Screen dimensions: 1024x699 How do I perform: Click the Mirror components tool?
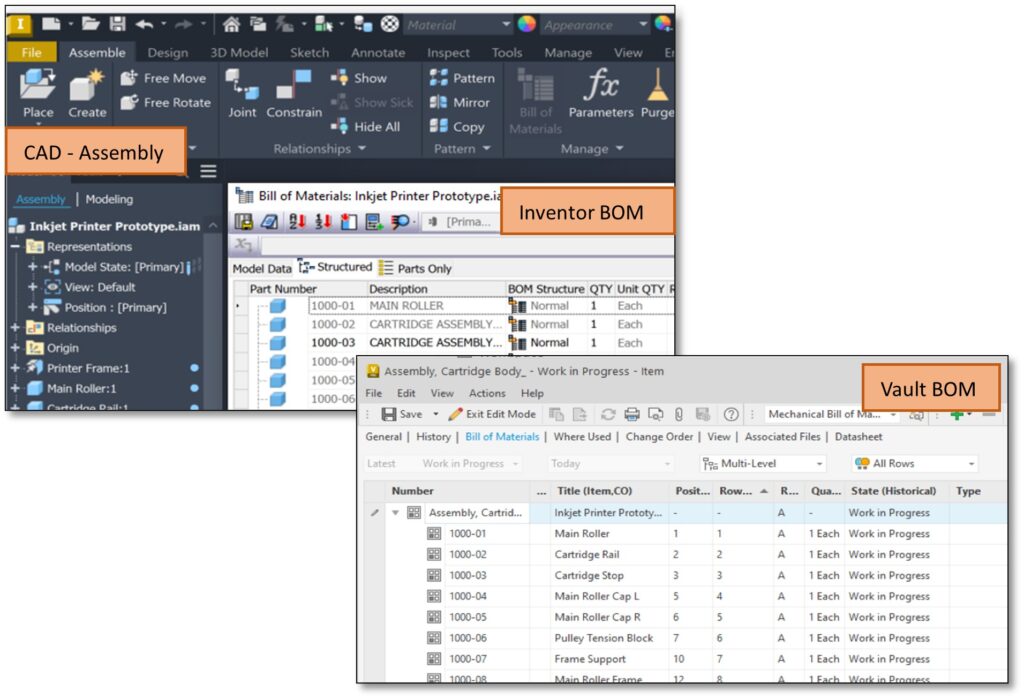pos(460,103)
